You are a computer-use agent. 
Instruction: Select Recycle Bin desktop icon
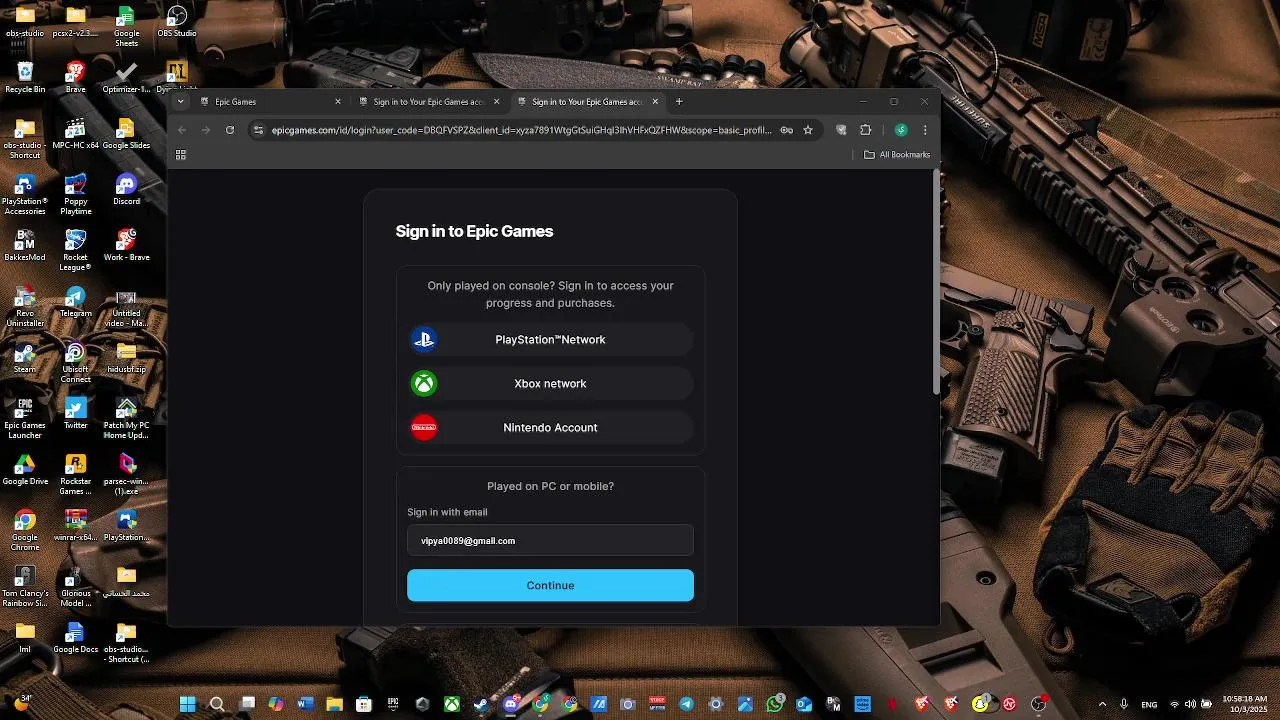click(x=25, y=77)
